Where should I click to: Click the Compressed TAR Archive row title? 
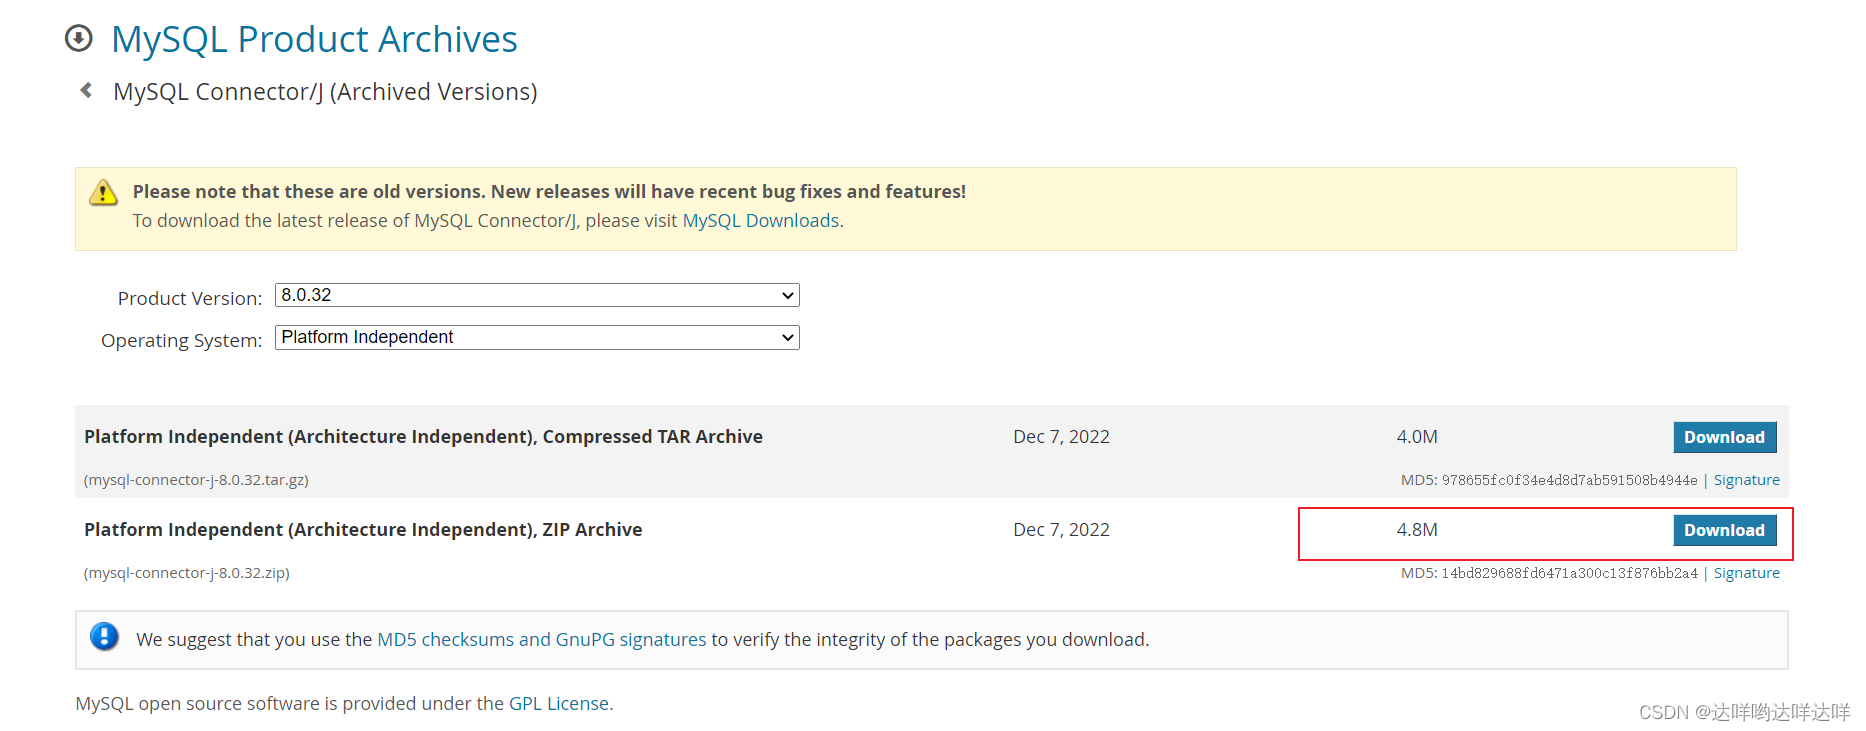pos(423,437)
